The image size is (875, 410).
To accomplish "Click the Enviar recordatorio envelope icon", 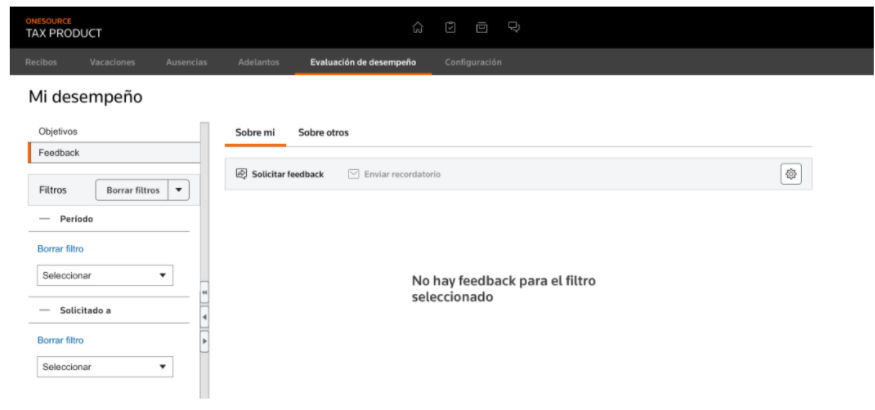I will pyautogui.click(x=353, y=174).
